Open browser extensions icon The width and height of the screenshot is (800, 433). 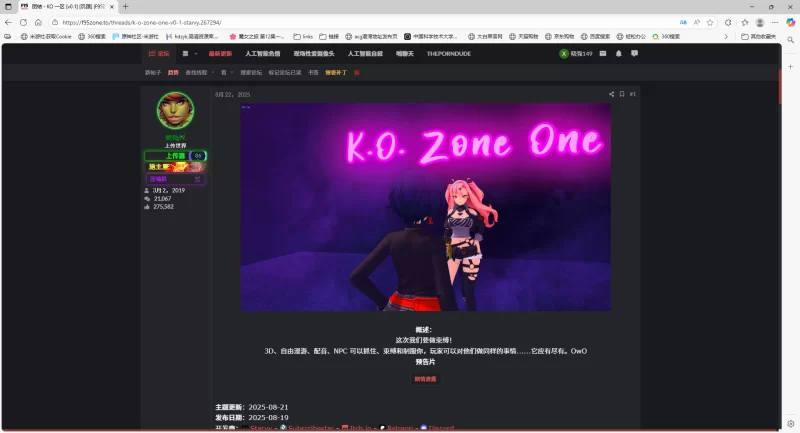pyautogui.click(x=728, y=22)
